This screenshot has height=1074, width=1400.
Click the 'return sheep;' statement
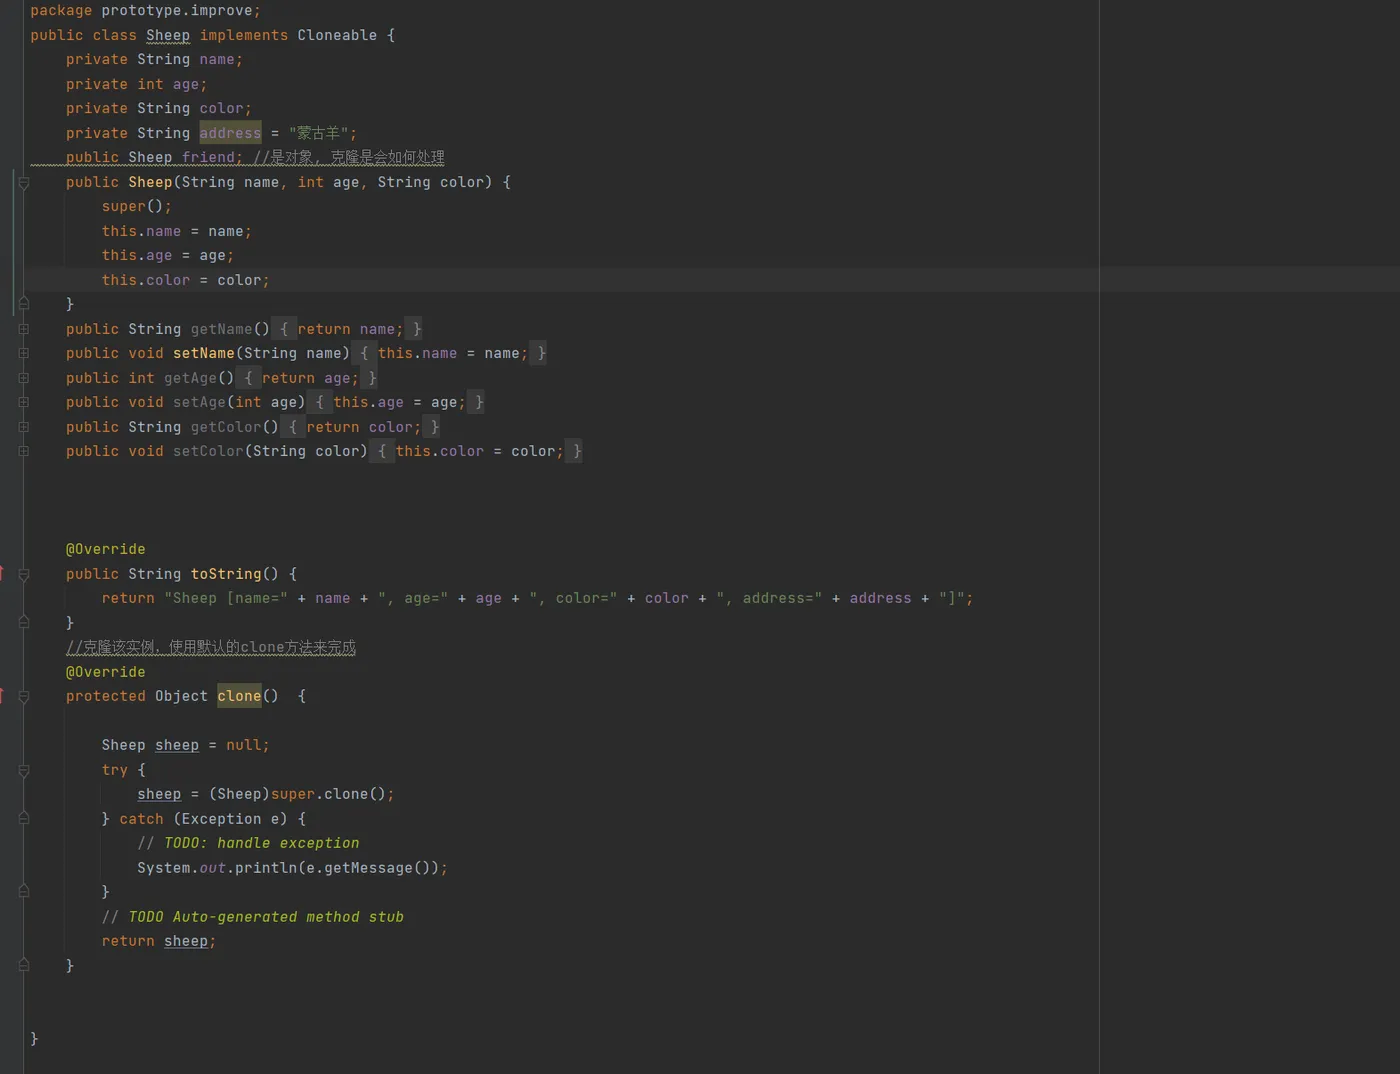click(159, 941)
